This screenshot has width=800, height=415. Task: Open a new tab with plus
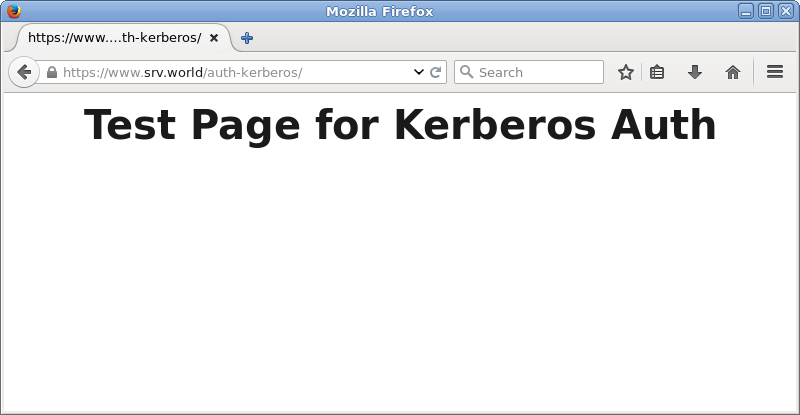point(247,38)
